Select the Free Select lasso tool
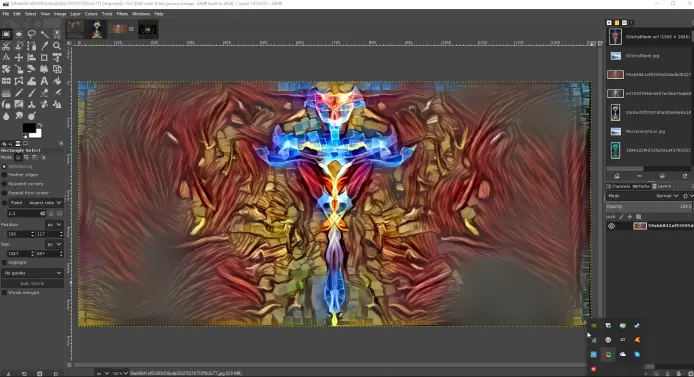The image size is (694, 377). 31,34
